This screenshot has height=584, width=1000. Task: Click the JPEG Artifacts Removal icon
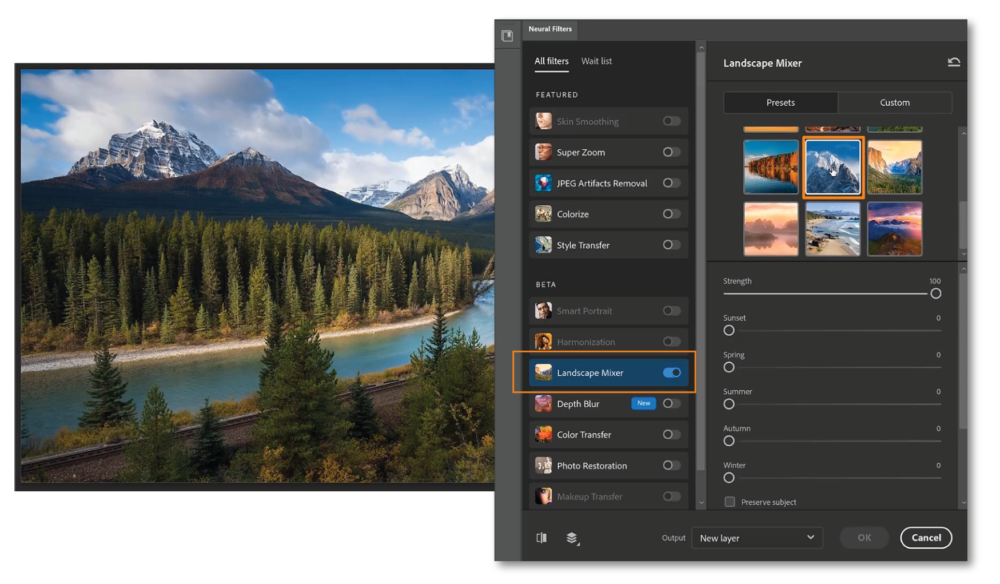click(x=543, y=183)
